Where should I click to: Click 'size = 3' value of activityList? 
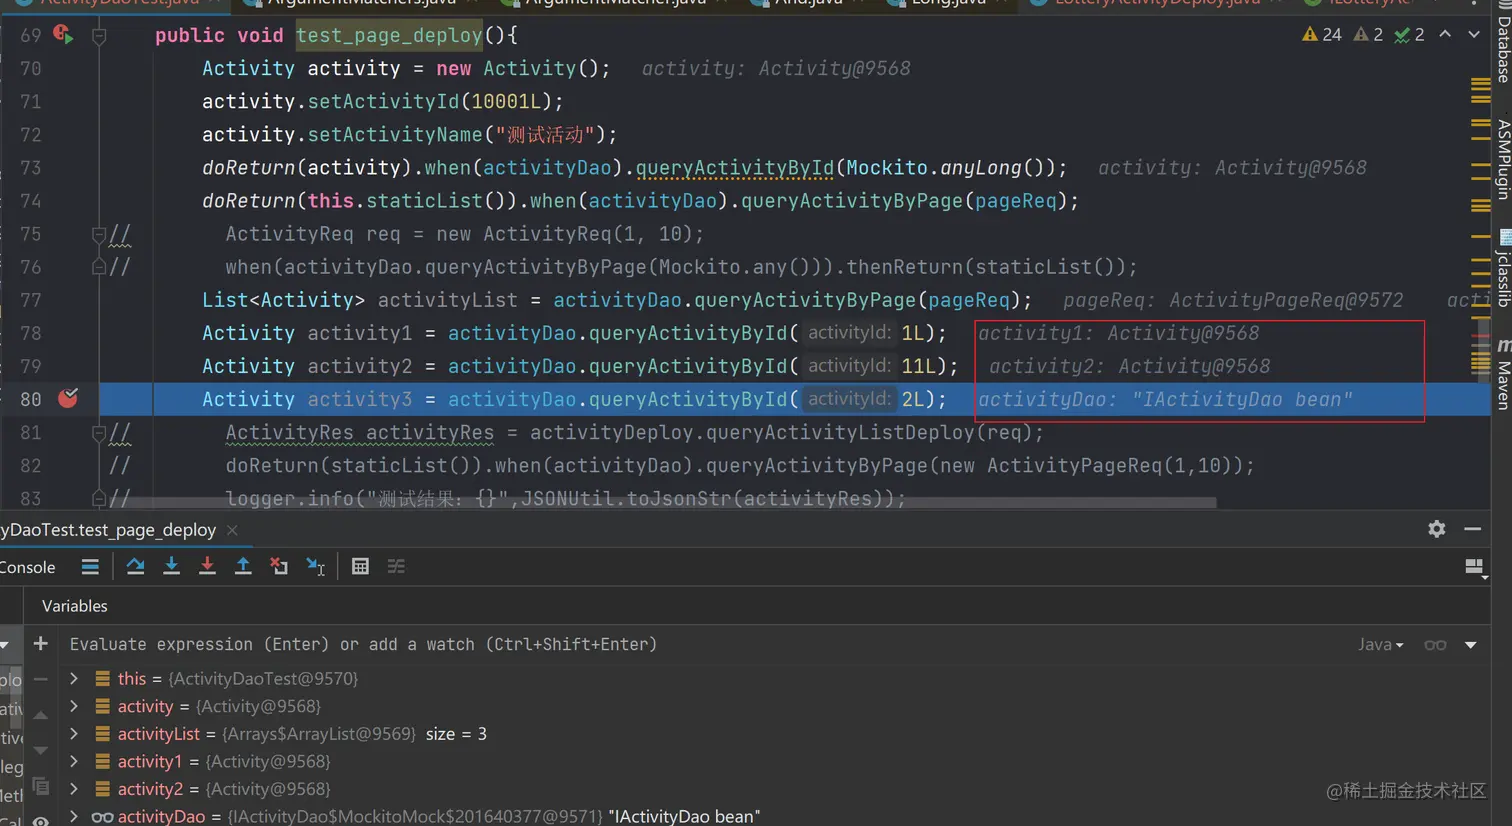pos(456,734)
